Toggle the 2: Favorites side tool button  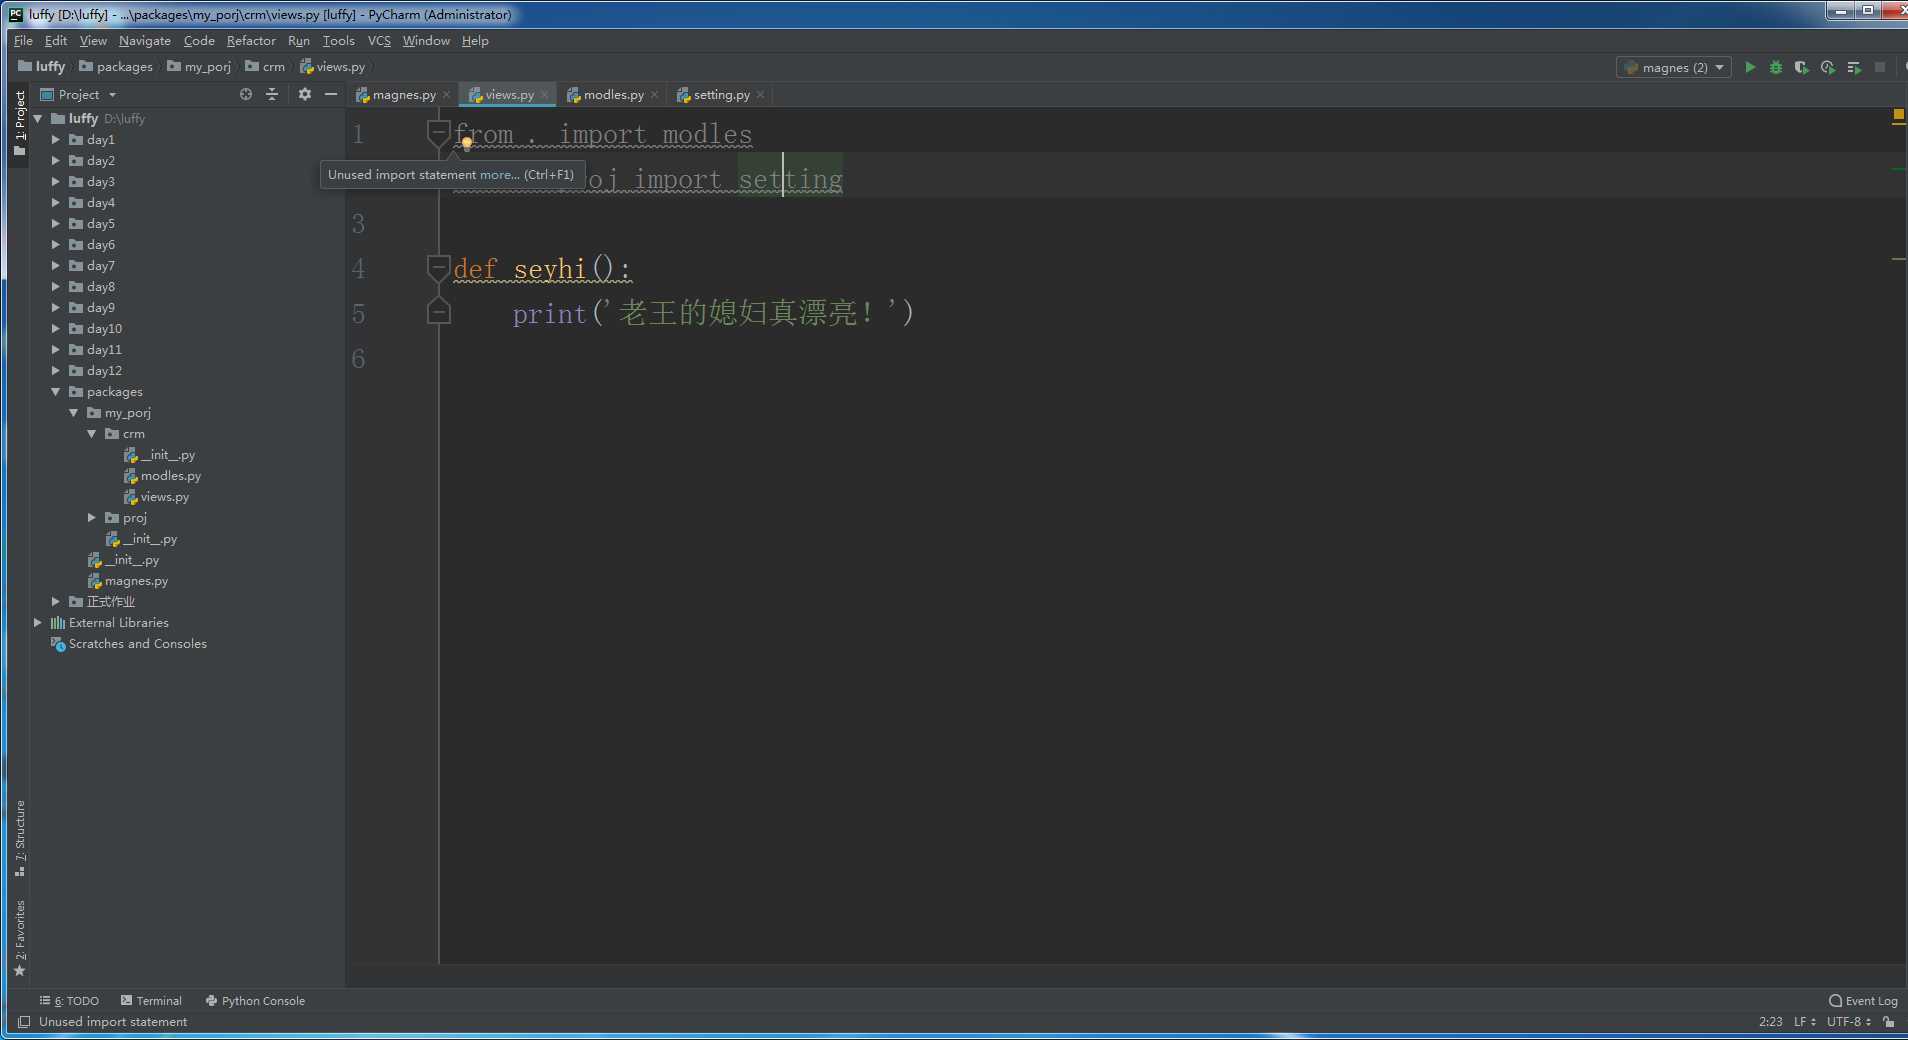pos(19,938)
